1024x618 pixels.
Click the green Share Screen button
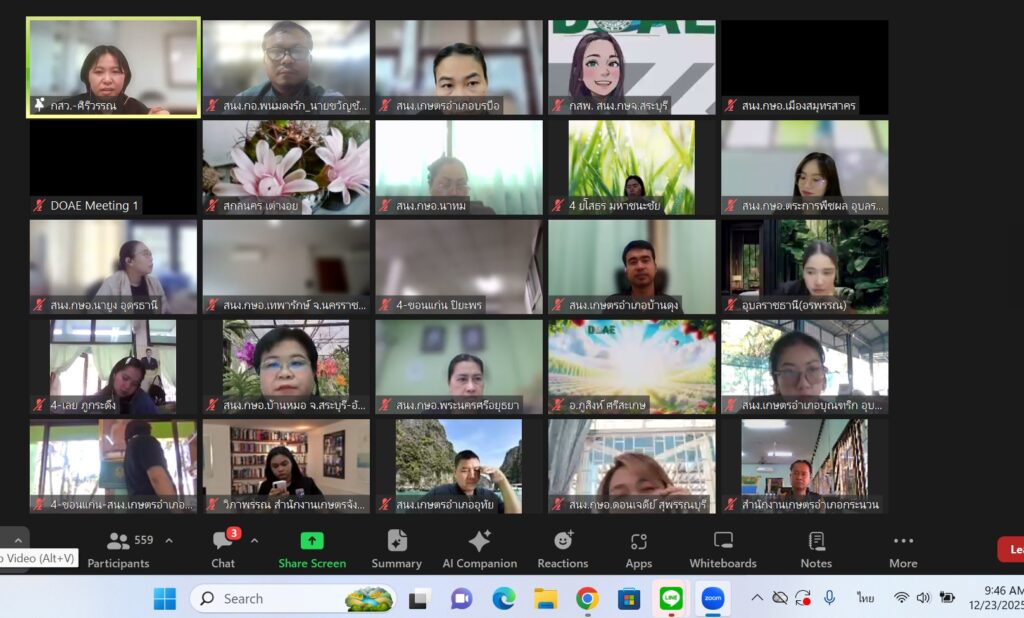point(312,549)
